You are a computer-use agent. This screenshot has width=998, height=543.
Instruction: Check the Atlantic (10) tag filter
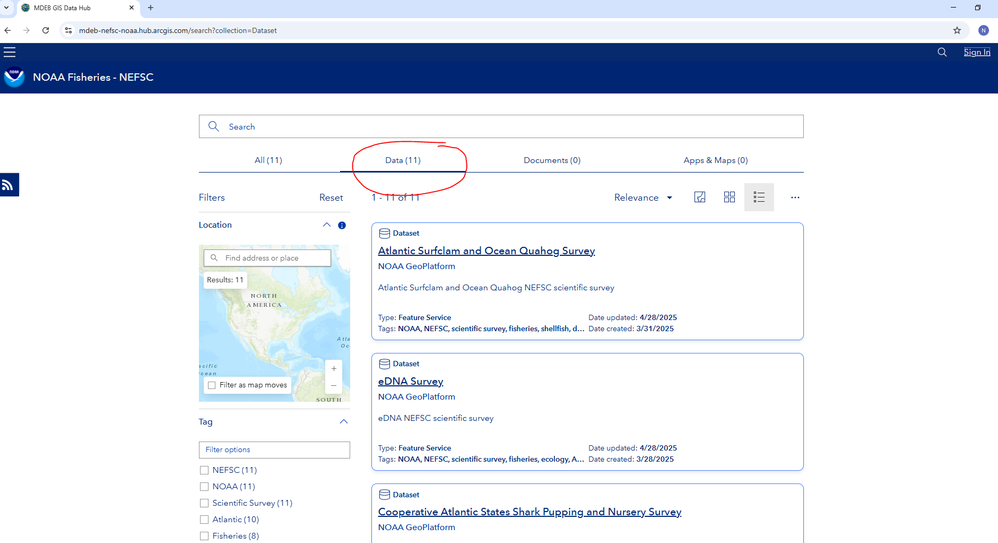pyautogui.click(x=204, y=519)
